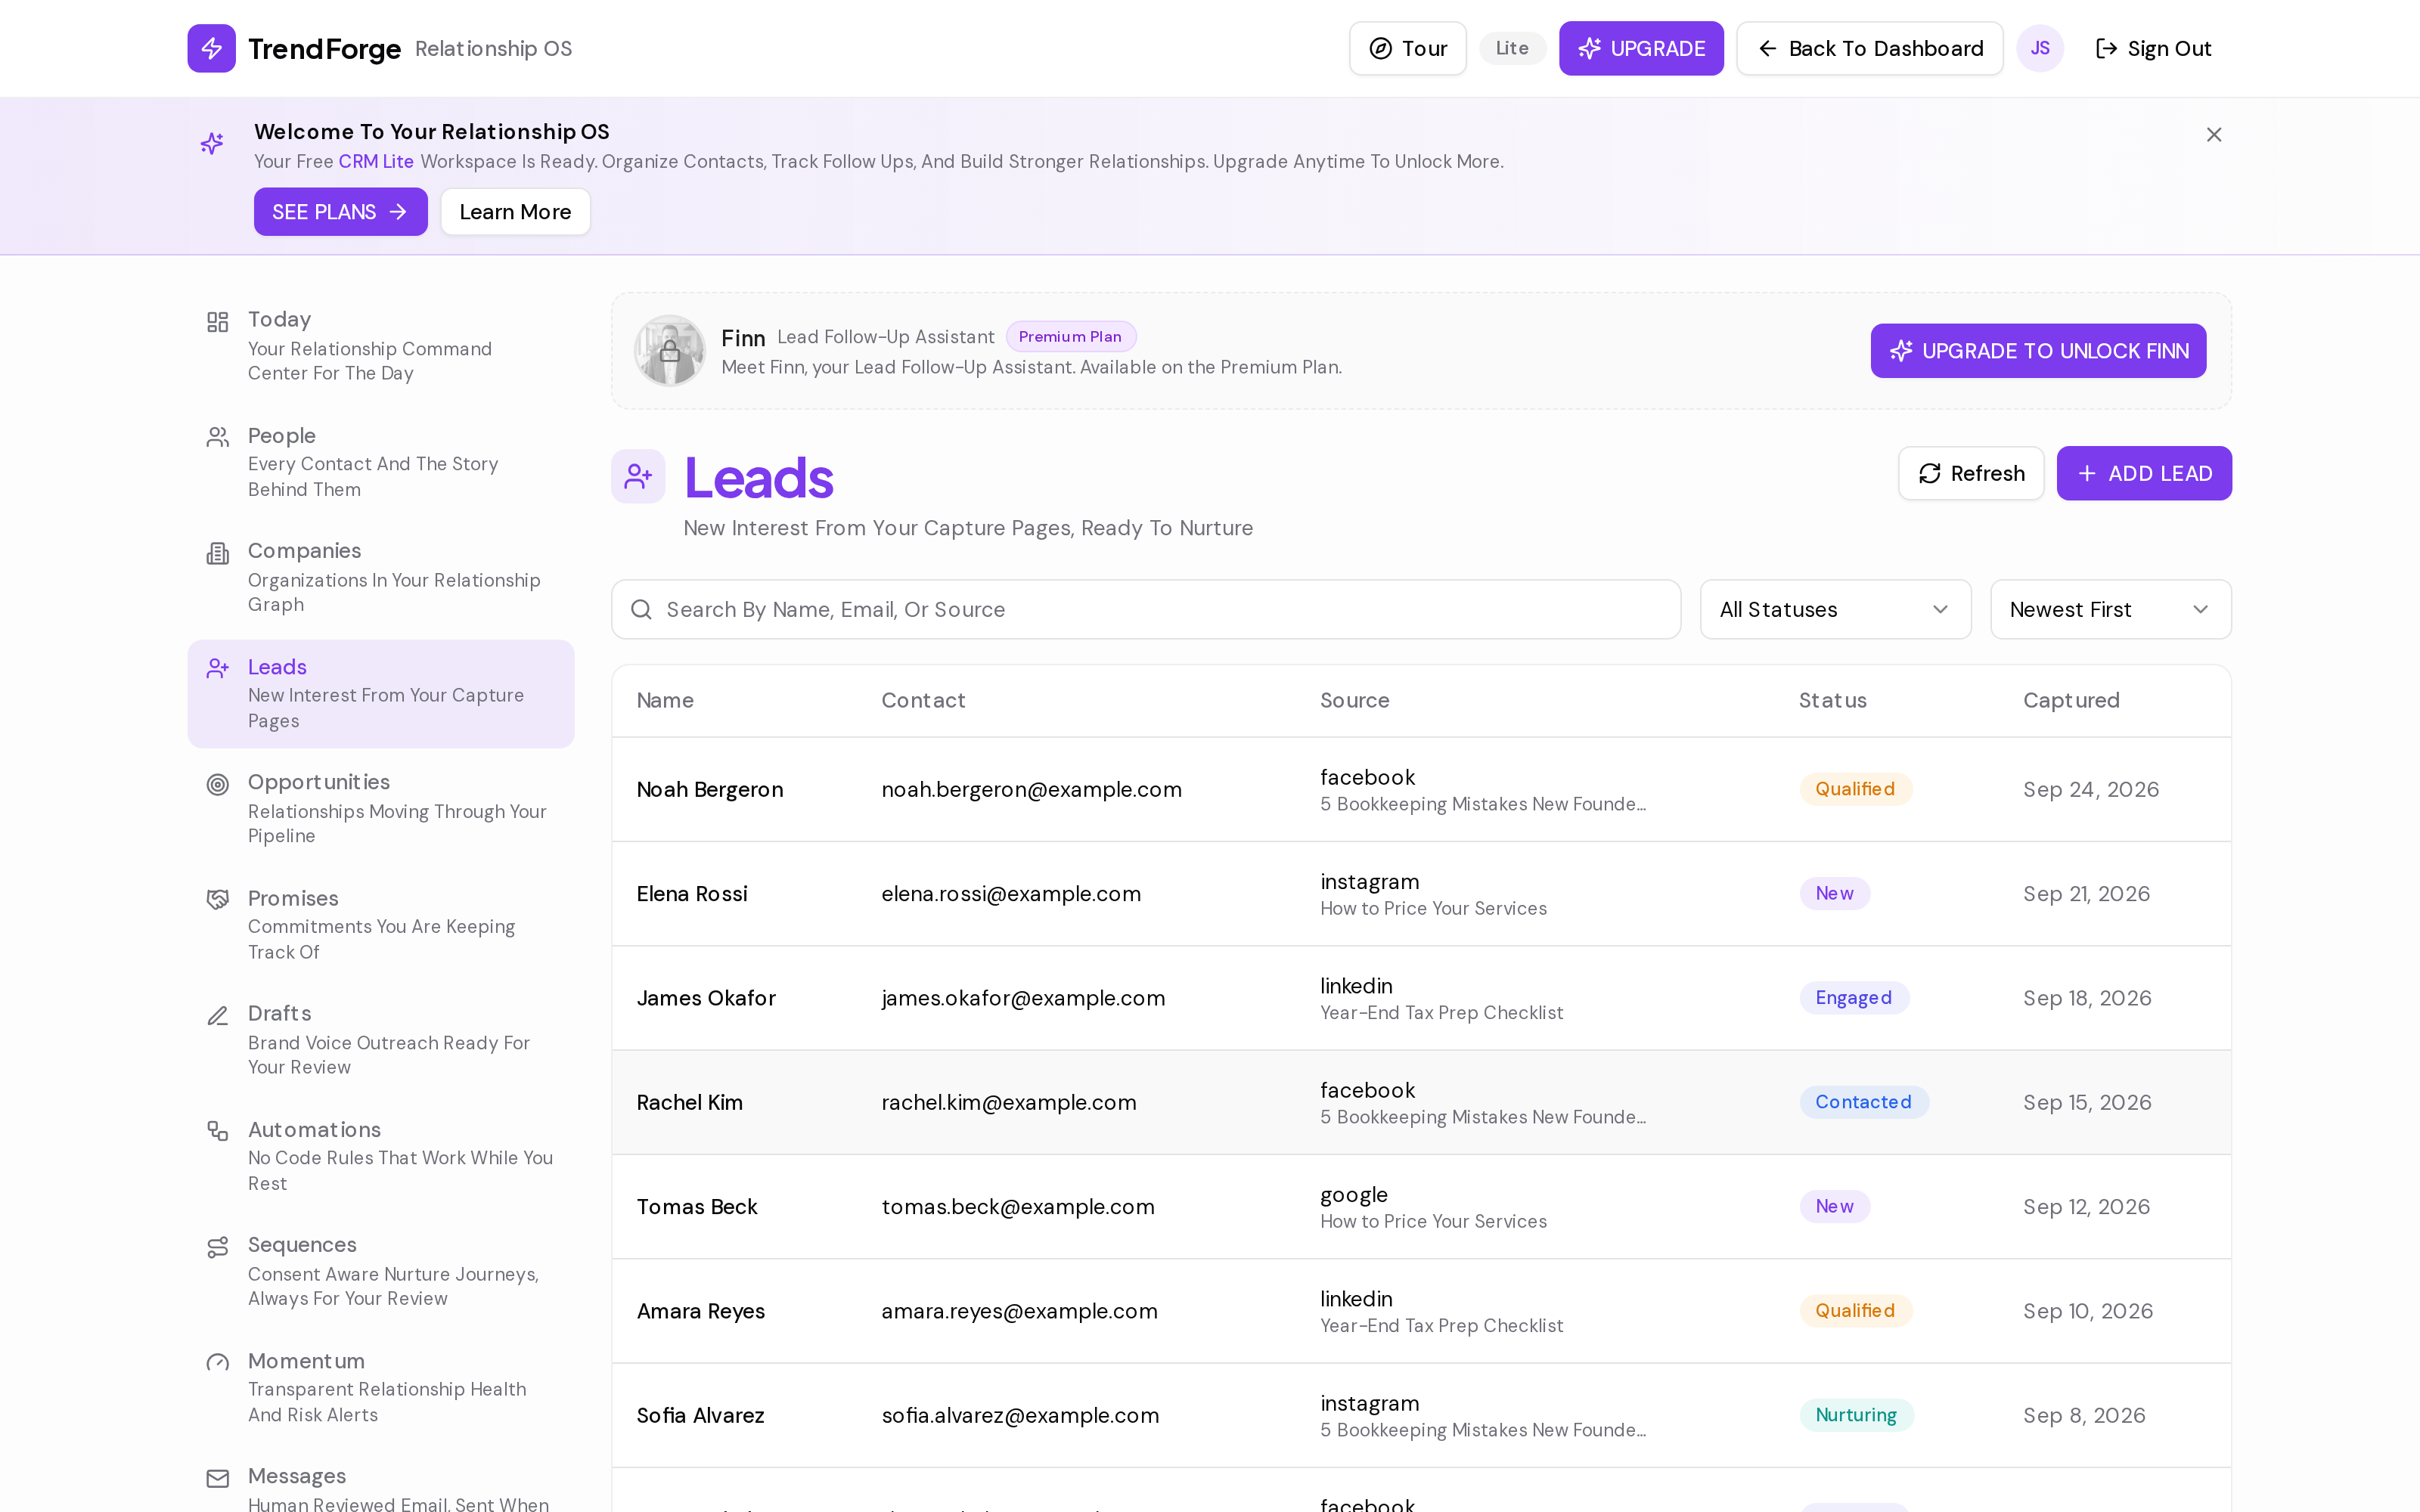Open the Newest First sort dropdown
Screen dimensions: 2420x1512
tap(2110, 609)
